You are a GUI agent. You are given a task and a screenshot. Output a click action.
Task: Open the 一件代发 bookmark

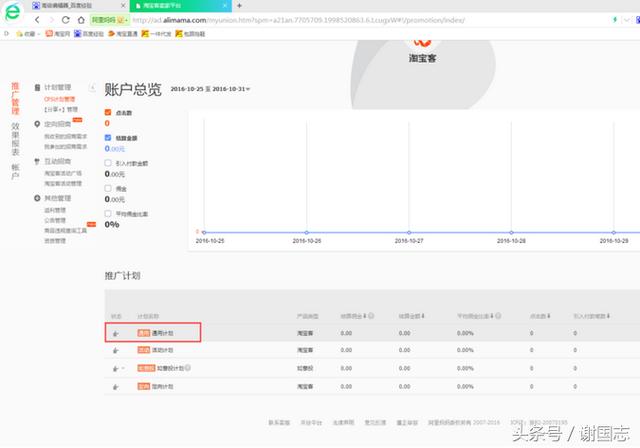click(x=156, y=34)
